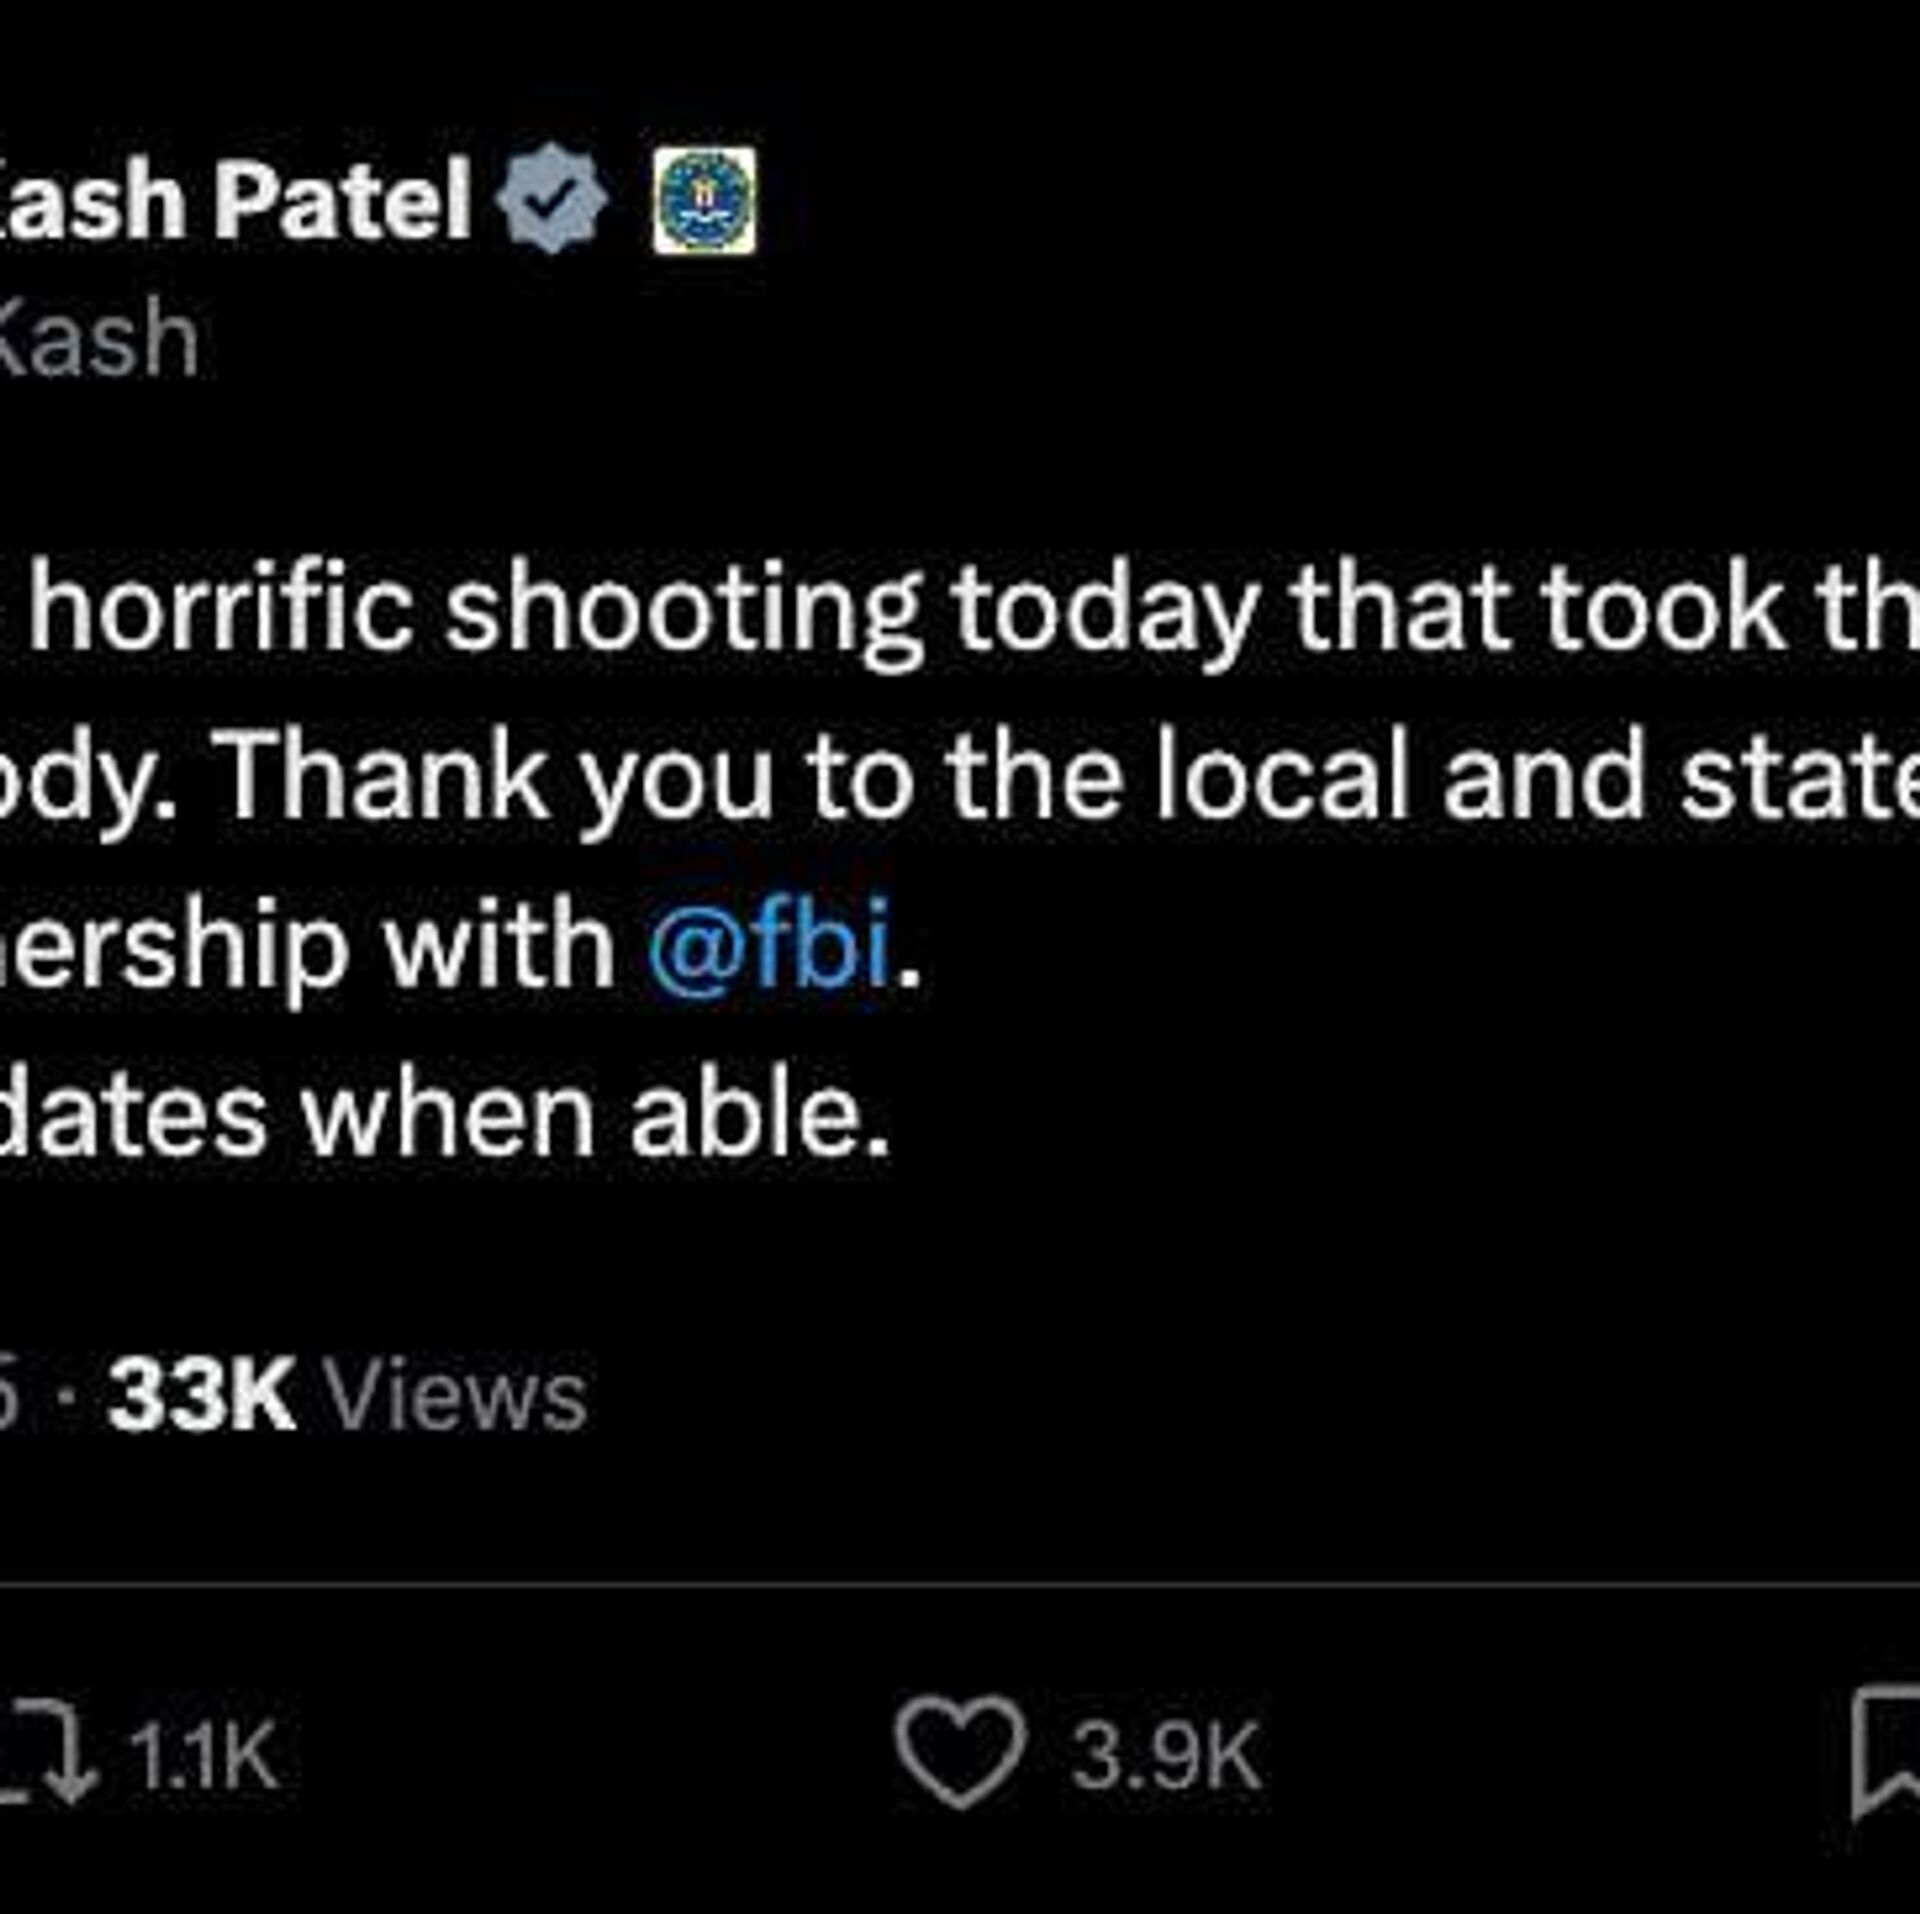Click the word 'with' before @fbi
This screenshot has height=1914, width=1920.
pos(499,944)
